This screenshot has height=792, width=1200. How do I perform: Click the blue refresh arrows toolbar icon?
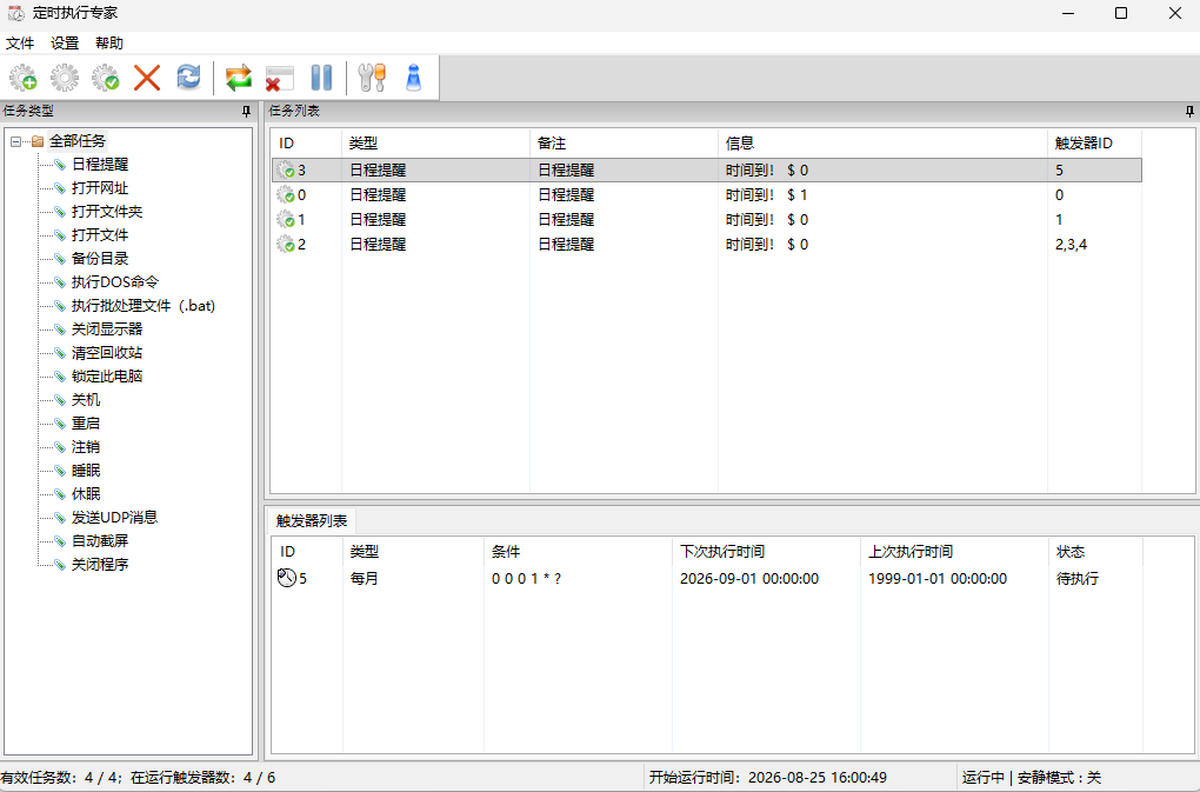tap(188, 78)
